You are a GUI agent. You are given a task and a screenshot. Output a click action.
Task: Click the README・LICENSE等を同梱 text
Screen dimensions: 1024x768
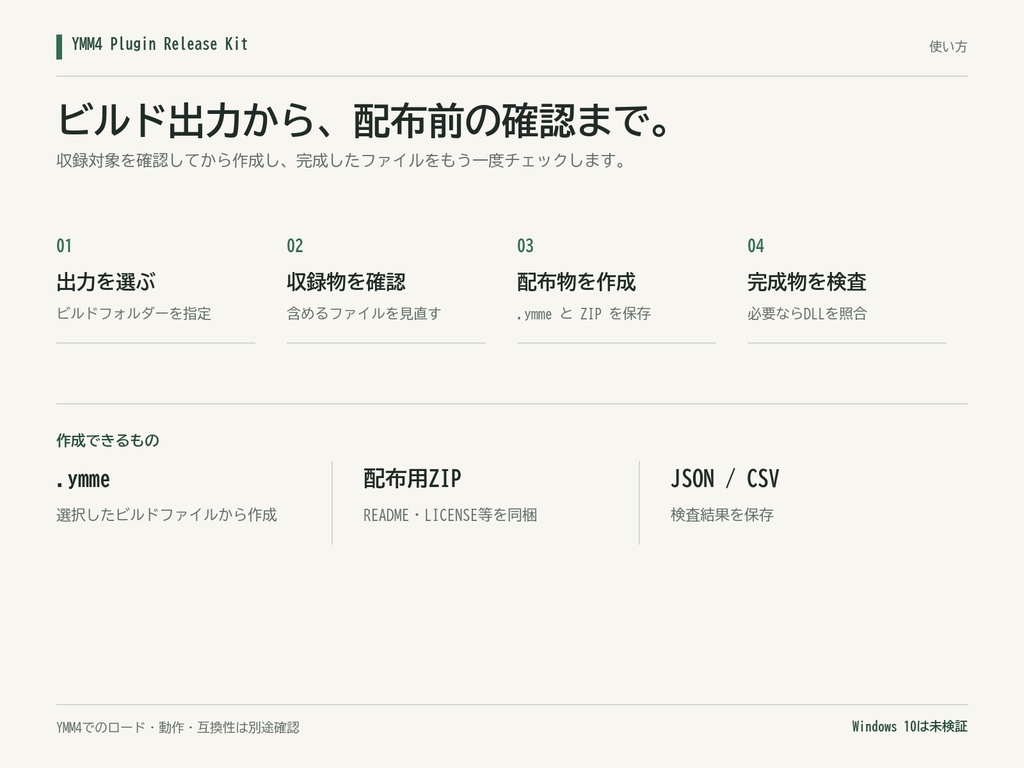450,515
